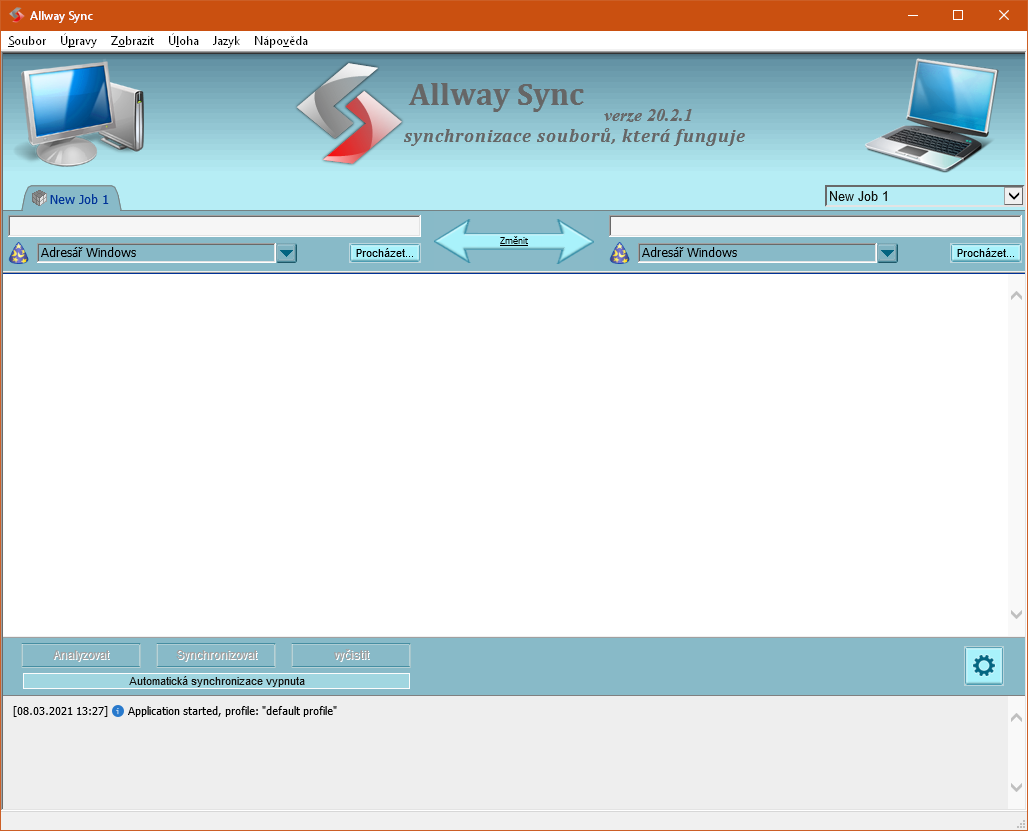Click the file list scrollbar down arrow
Image resolution: width=1028 pixels, height=831 pixels.
coord(1016,614)
